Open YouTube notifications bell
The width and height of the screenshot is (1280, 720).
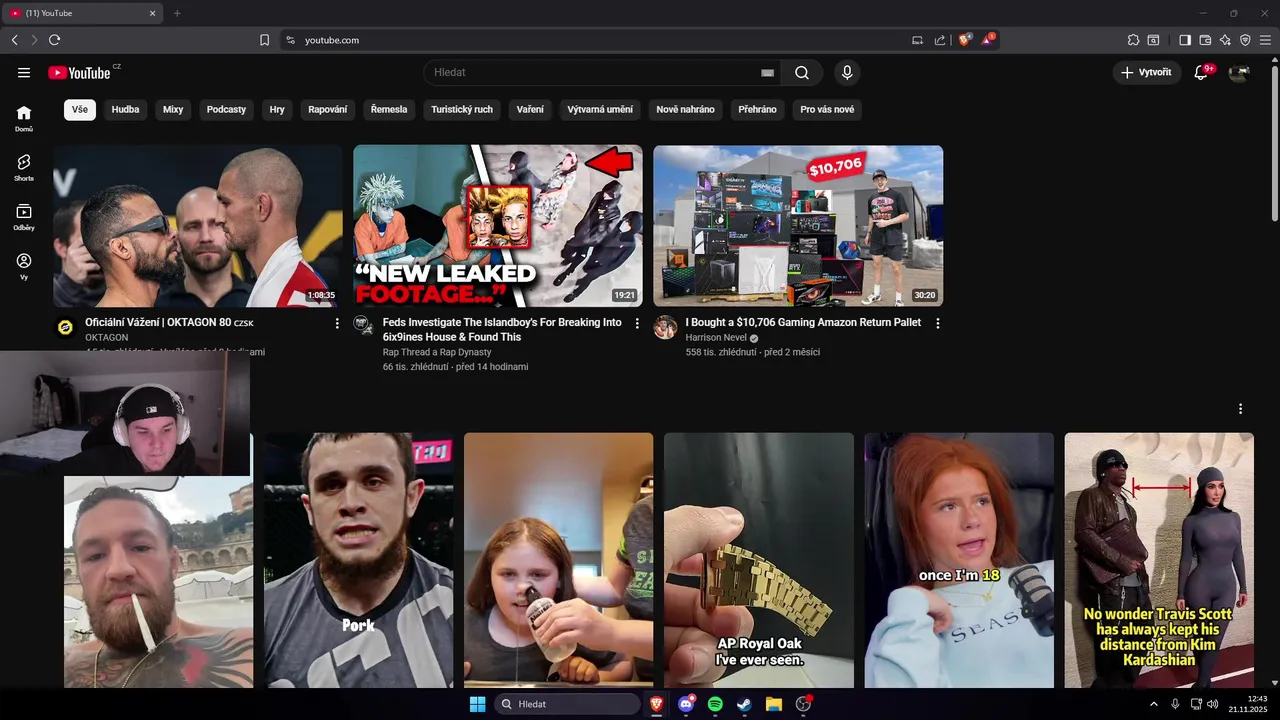[x=1202, y=72]
